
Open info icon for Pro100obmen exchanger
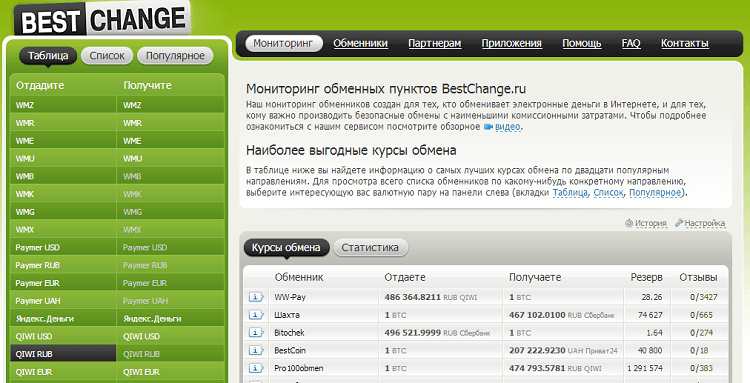click(256, 368)
